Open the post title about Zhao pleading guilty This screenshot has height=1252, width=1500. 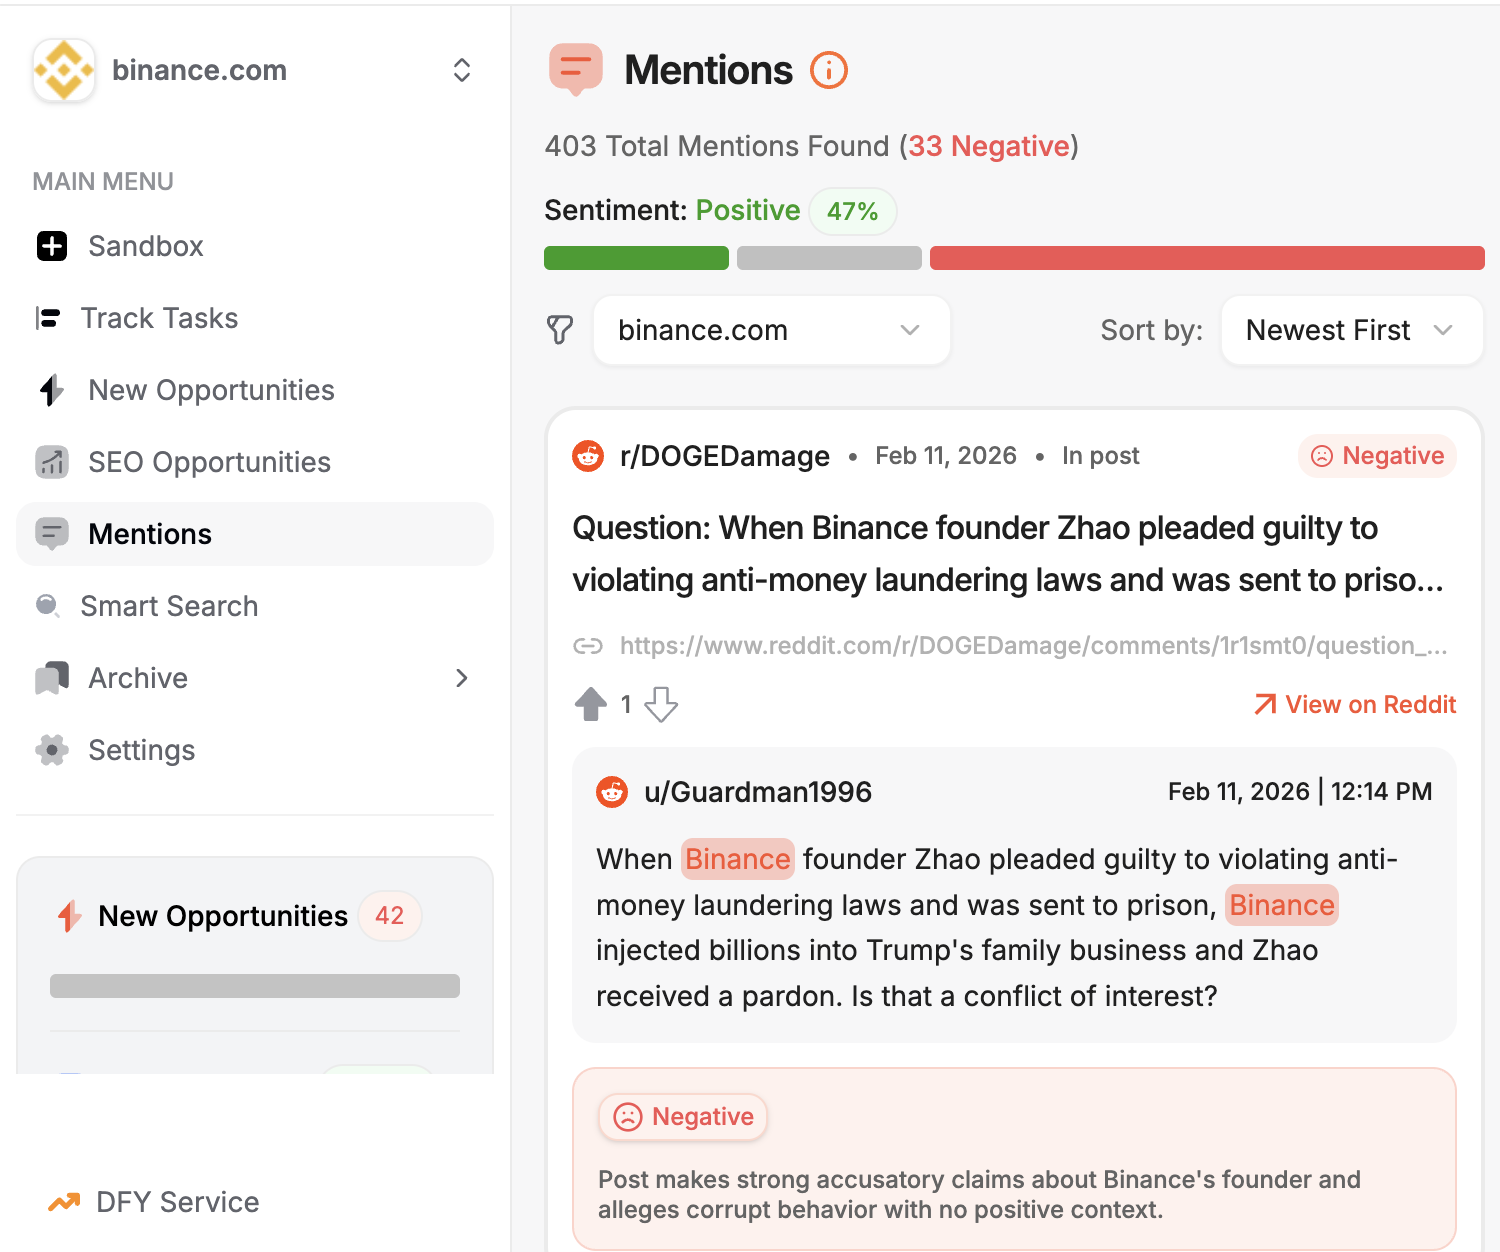(x=1008, y=554)
